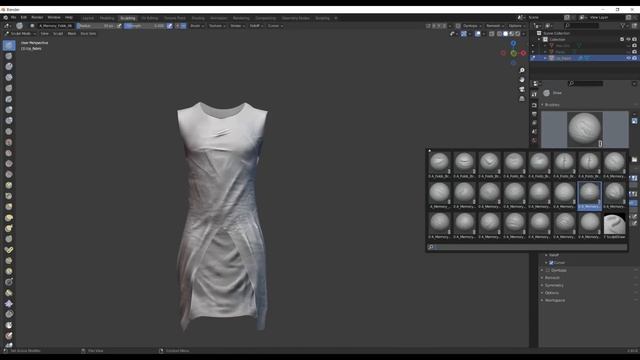The width and height of the screenshot is (640, 360).
Task: Enable Dyntopo checkbox in viewport header
Action: 458,26
